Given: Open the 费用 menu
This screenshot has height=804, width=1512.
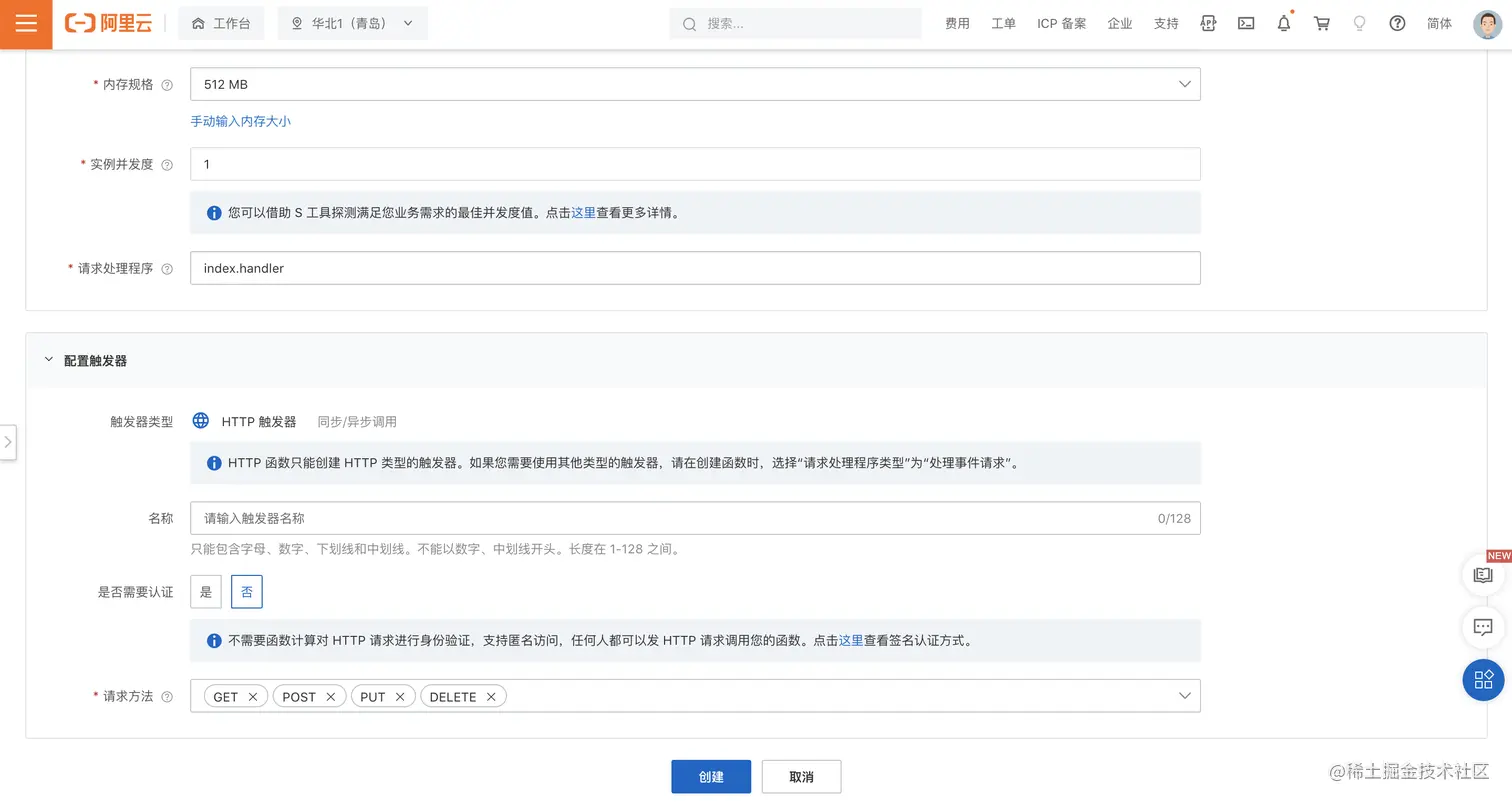Looking at the screenshot, I should tap(957, 24).
